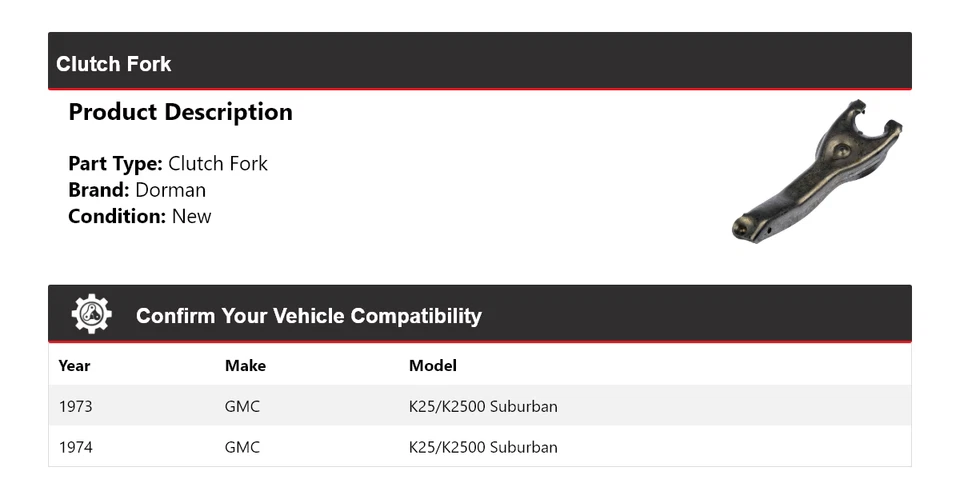Select K25/K2500 Suburban in 1973 row
Screen dimensions: 960x499
tap(483, 407)
